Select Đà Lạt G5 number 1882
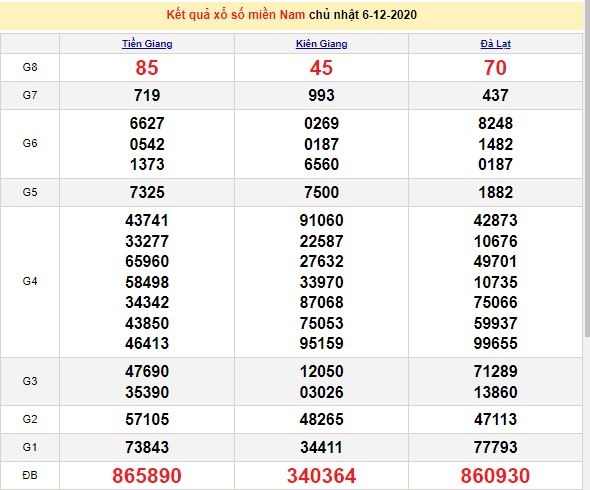Image resolution: width=590 pixels, height=490 pixels. click(x=496, y=192)
